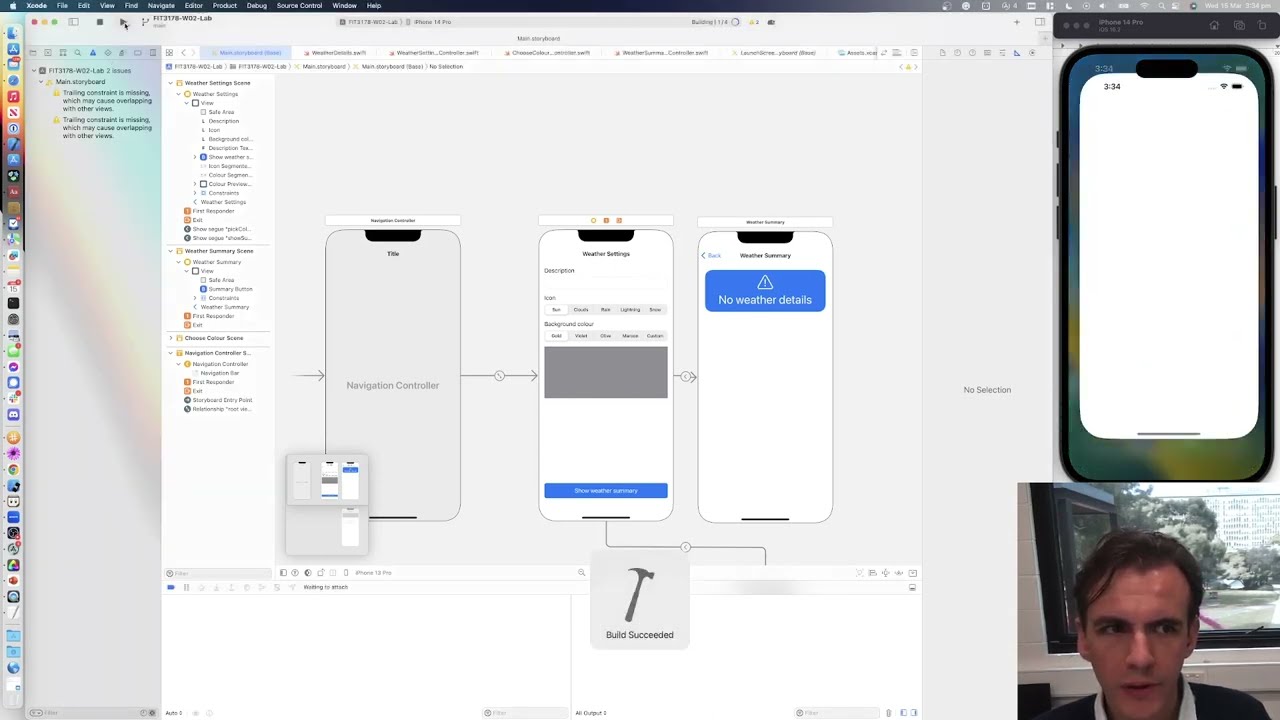This screenshot has height=720, width=1280.
Task: Open the issue navigator warning icon
Action: (93, 52)
